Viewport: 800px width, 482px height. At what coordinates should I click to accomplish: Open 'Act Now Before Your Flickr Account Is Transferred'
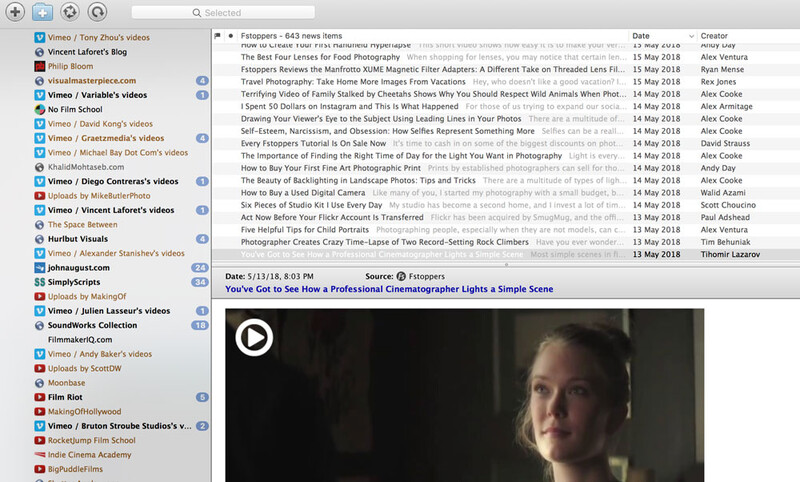pos(332,217)
